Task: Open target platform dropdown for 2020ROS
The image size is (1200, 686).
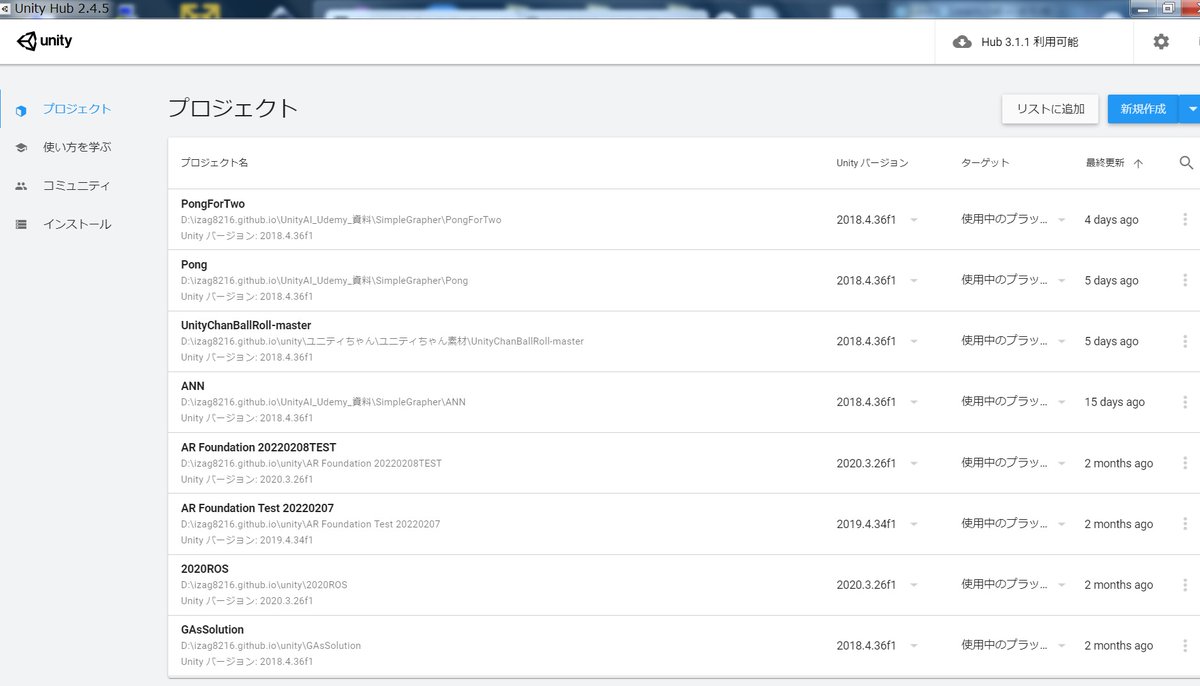Action: (x=1061, y=586)
